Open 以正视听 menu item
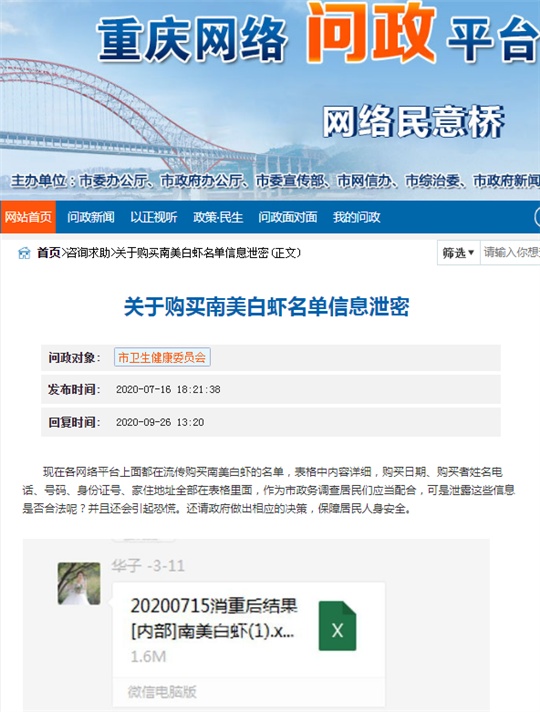The height and width of the screenshot is (712, 540). (154, 217)
